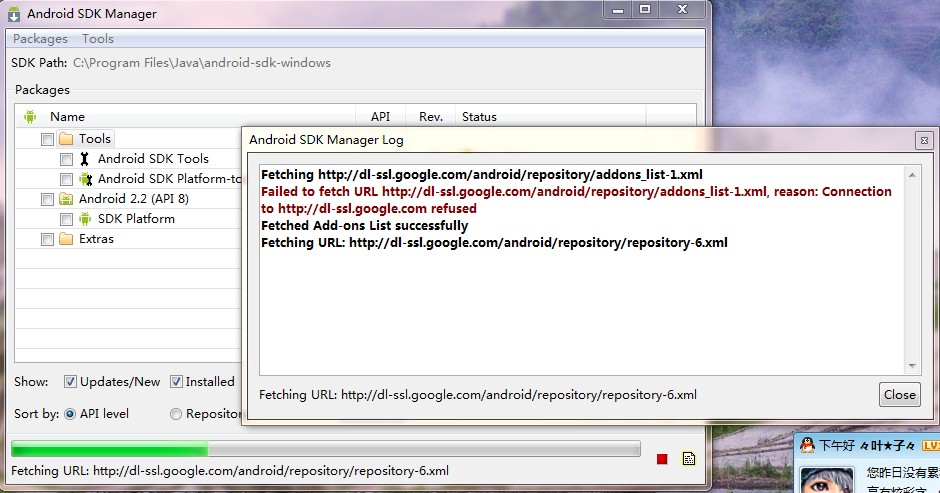
Task: Click the SDK Path value text
Action: [201, 63]
